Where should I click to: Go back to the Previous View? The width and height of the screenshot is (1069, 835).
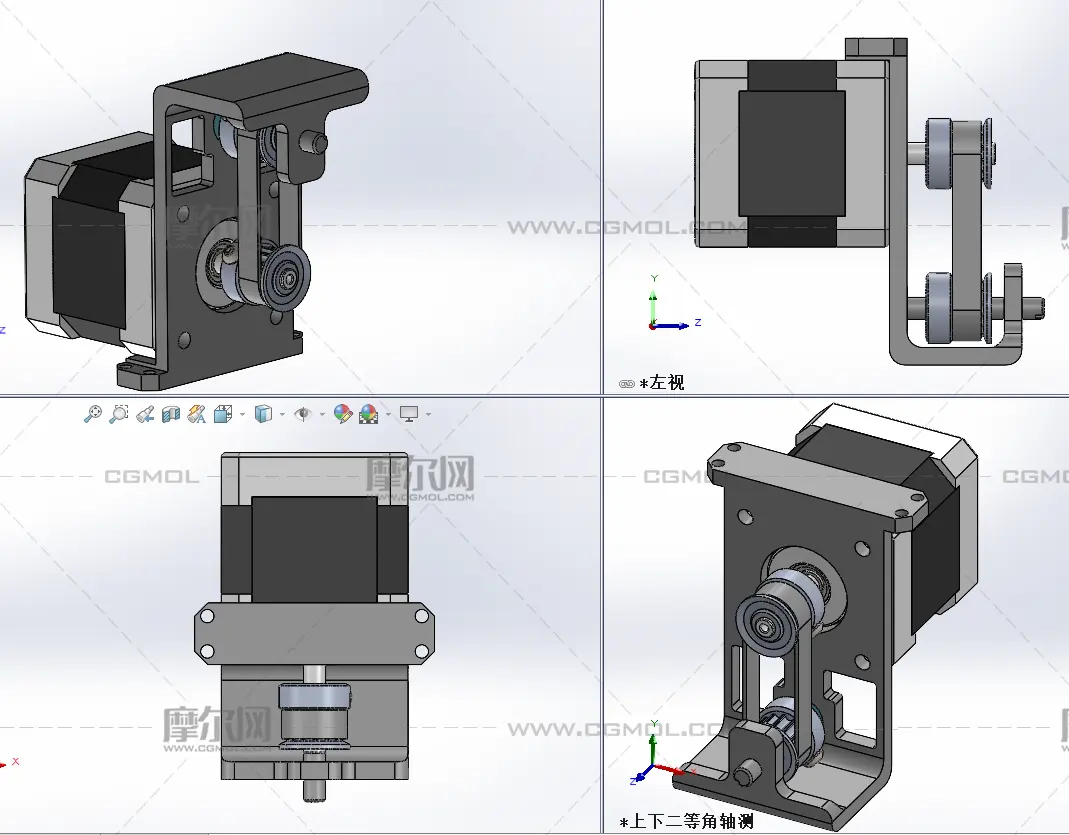pos(145,413)
